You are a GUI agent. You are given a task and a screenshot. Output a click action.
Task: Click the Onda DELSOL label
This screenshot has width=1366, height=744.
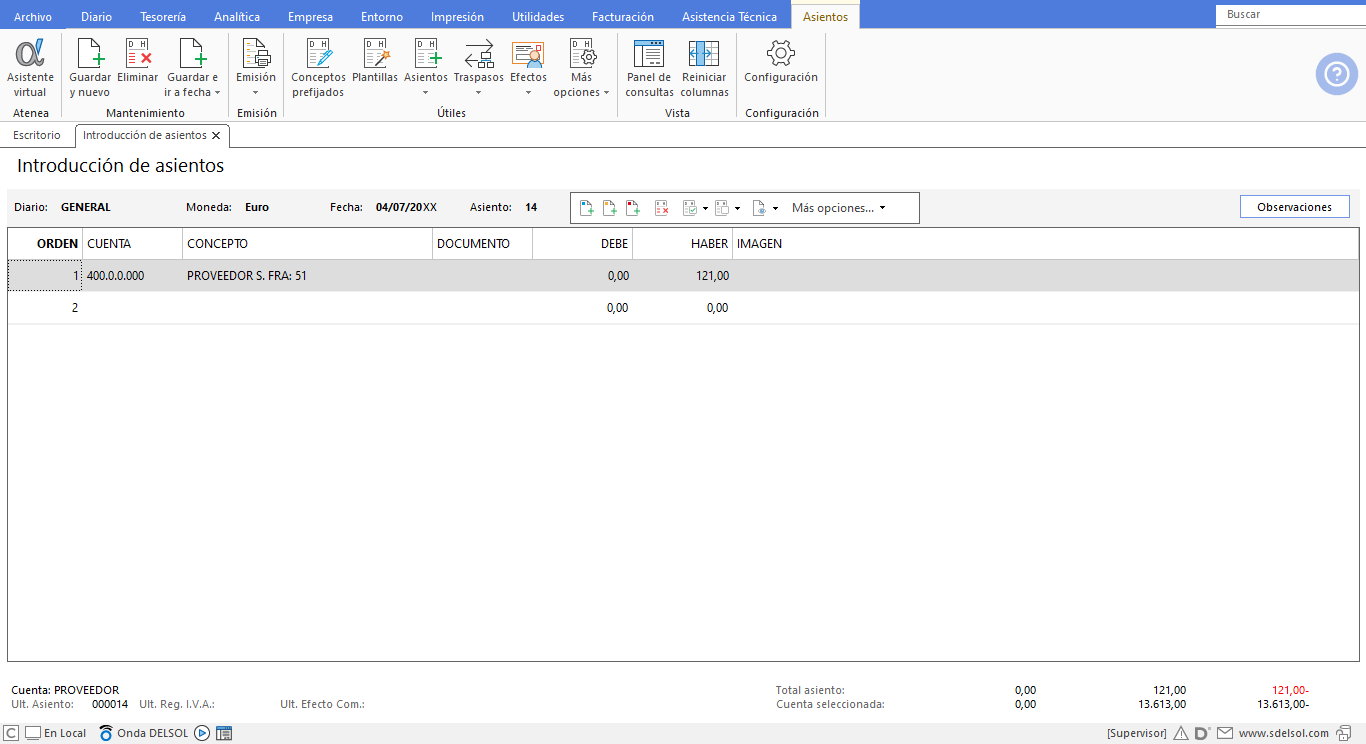(x=153, y=733)
